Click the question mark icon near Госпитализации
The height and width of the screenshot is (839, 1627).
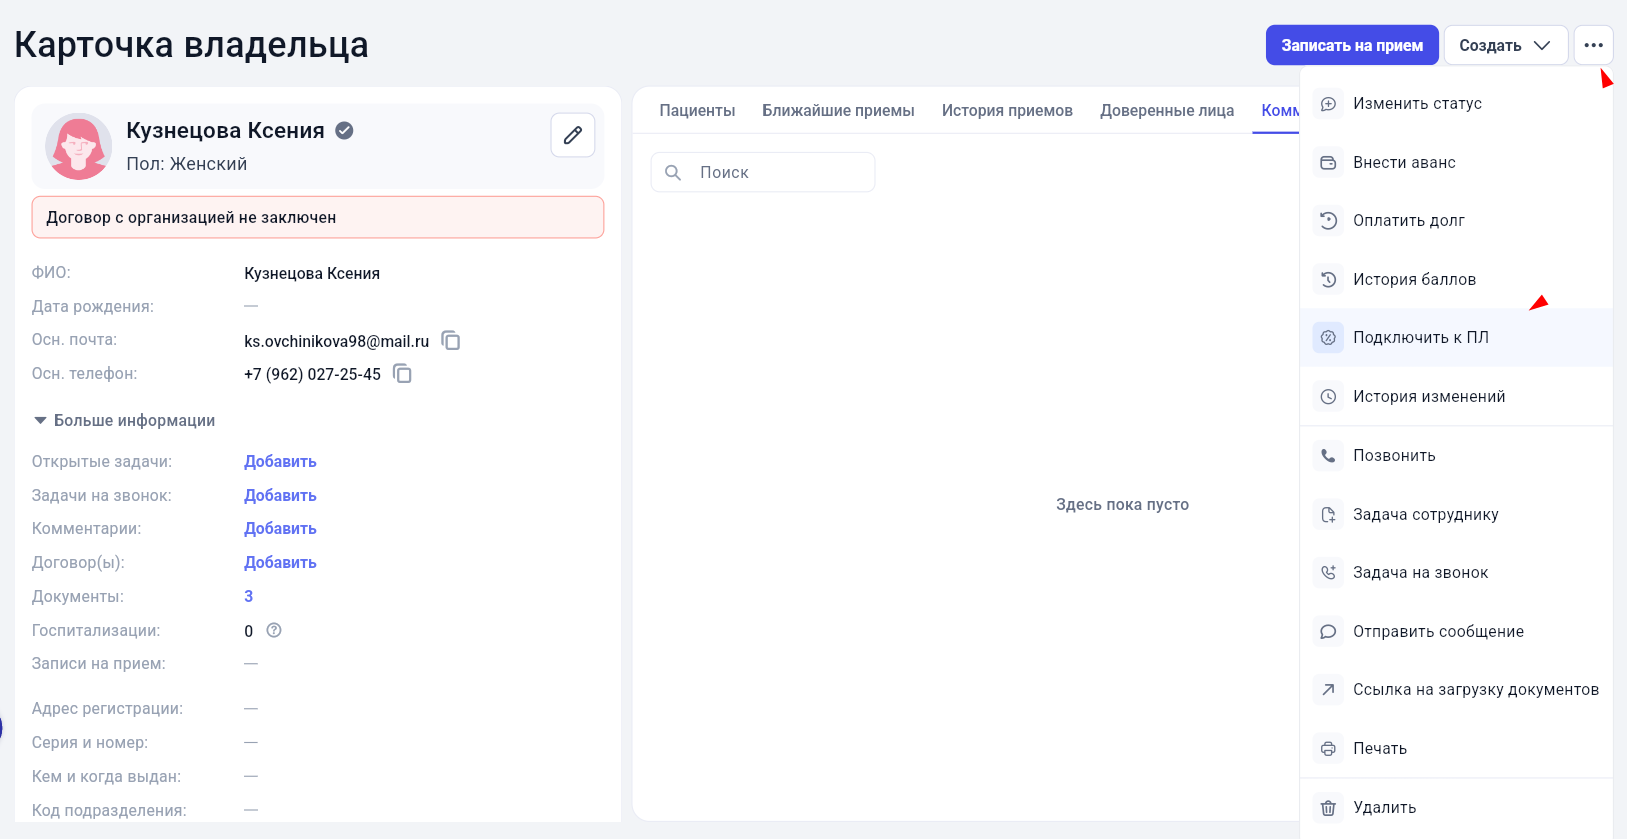click(x=274, y=630)
